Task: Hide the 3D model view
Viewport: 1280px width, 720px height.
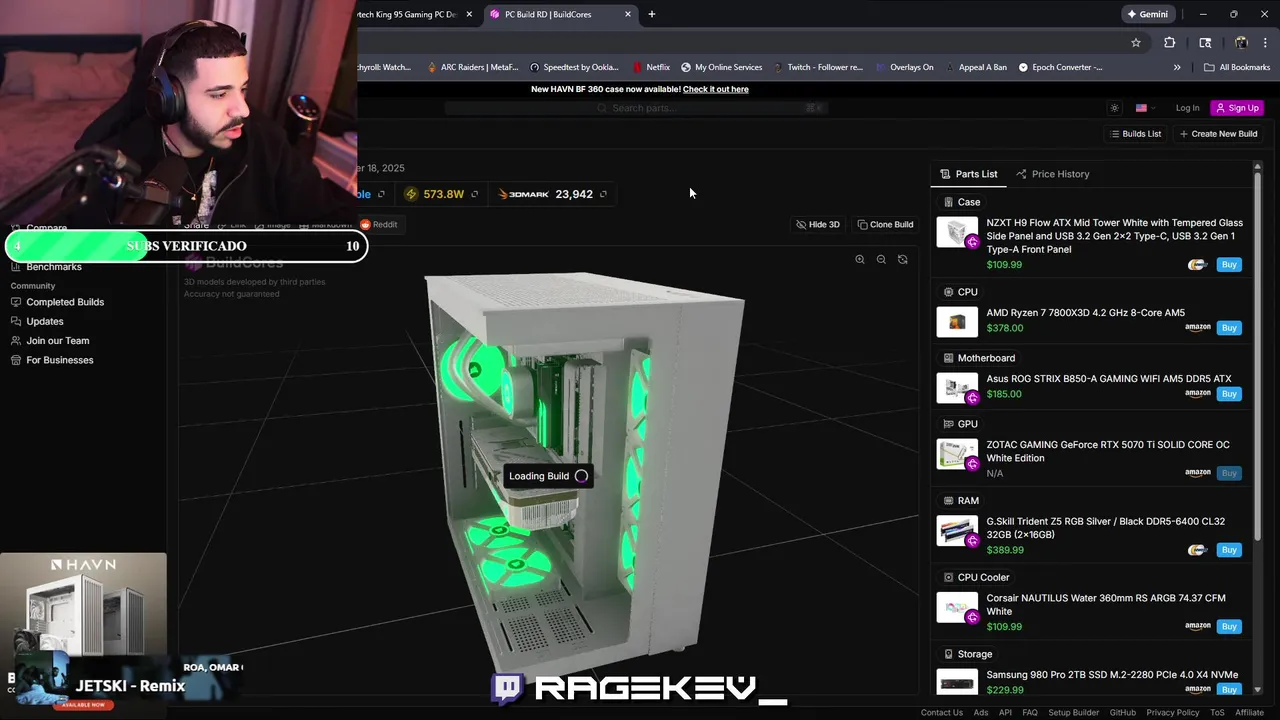Action: (818, 225)
